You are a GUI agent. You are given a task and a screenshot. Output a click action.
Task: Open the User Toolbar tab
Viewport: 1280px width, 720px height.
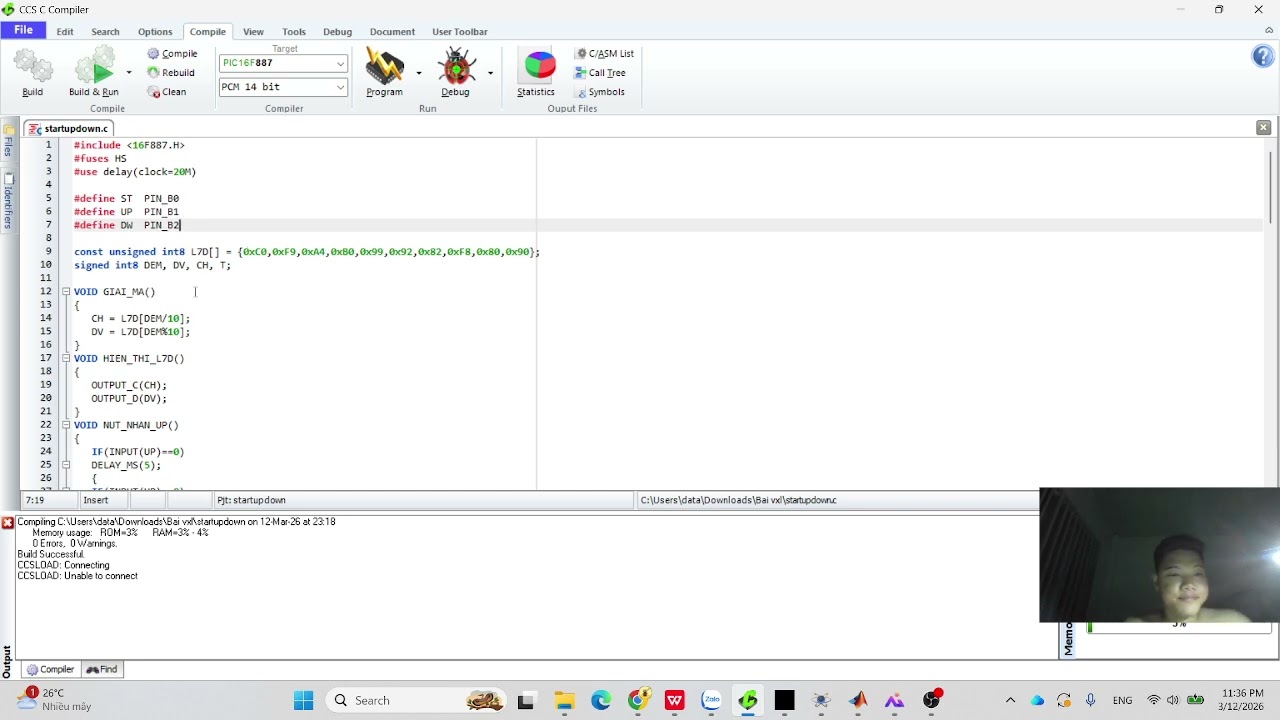[x=460, y=32]
